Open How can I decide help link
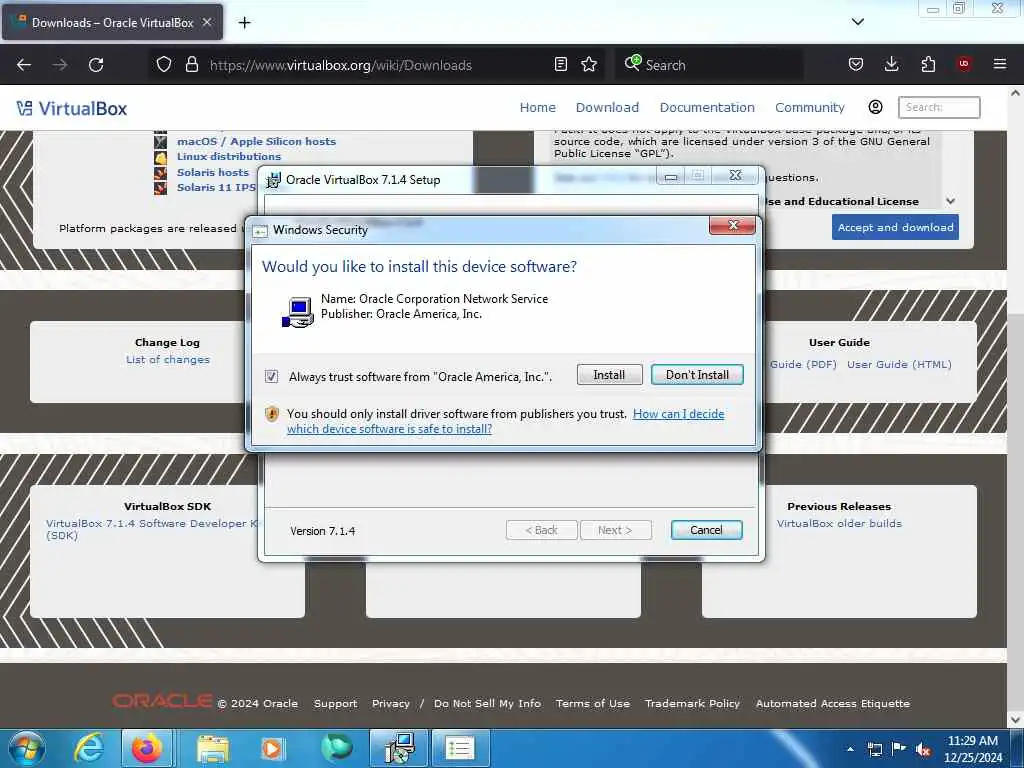Viewport: 1024px width, 768px height. click(x=679, y=414)
